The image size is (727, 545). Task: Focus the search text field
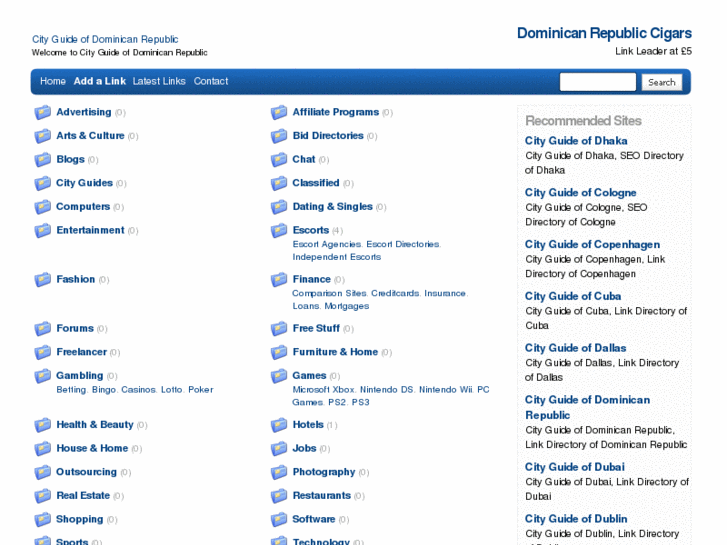tap(598, 82)
